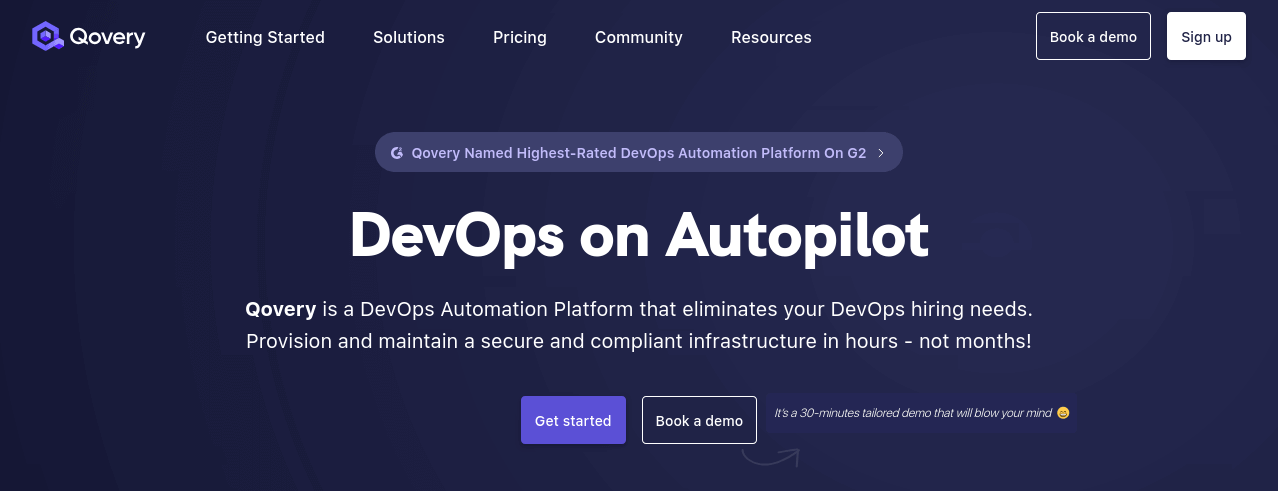
Task: Open the Highest-Rated DevOps Automation Platform announcement
Action: 638,153
